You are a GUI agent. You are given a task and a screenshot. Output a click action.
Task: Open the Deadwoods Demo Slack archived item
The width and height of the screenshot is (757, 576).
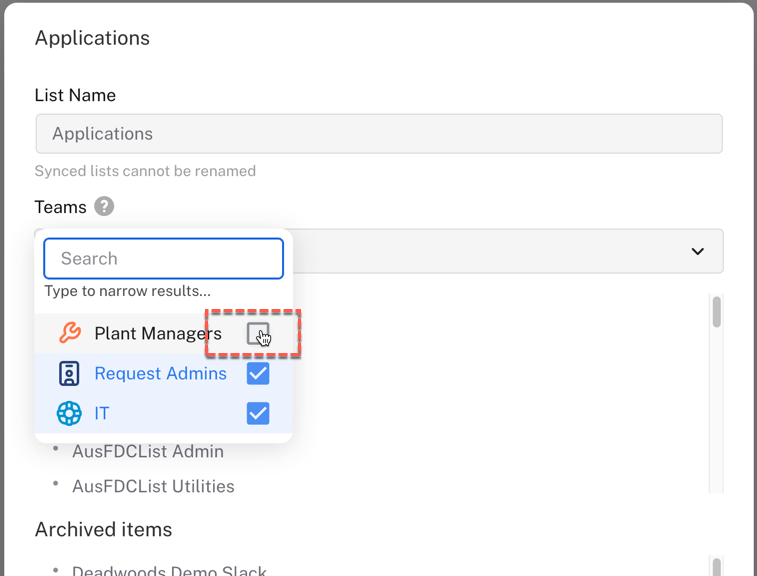tap(169, 571)
